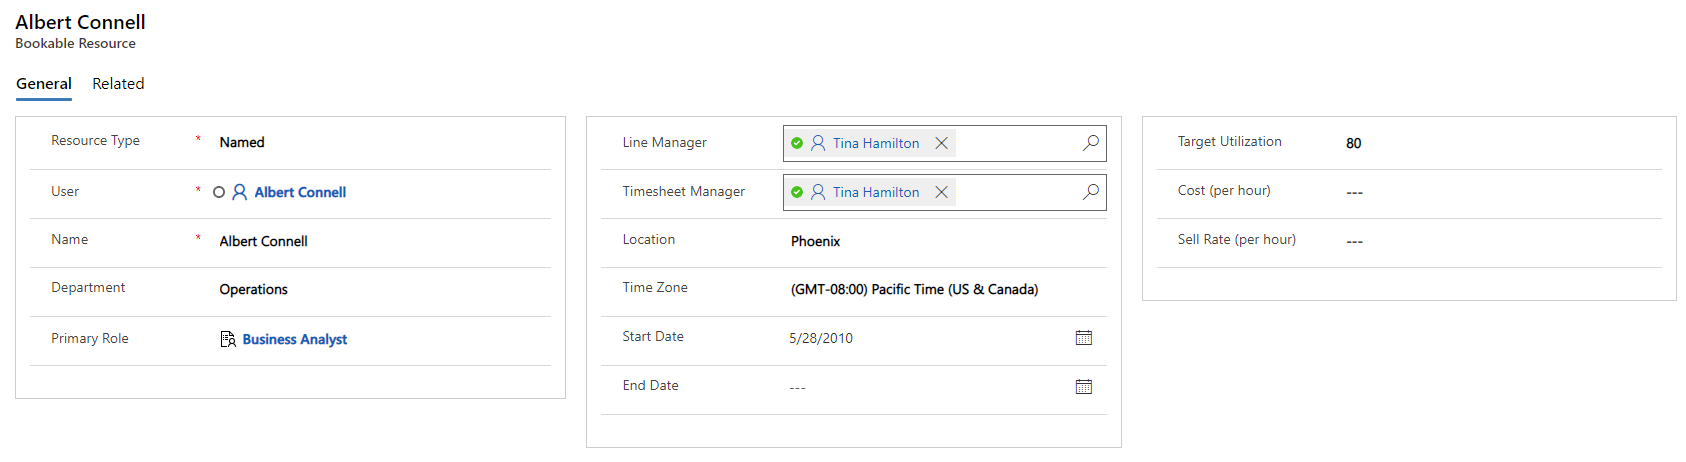The width and height of the screenshot is (1686, 462).
Task: Click the green status icon in Line Manager
Action: 797,143
